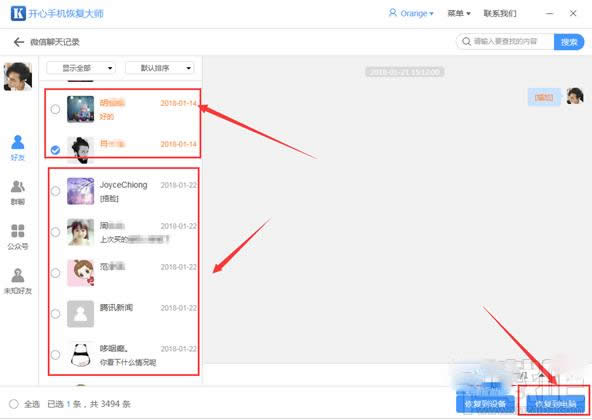The height and width of the screenshot is (420, 592).
Task: Open the 好友 friends sidebar icon
Action: point(18,148)
